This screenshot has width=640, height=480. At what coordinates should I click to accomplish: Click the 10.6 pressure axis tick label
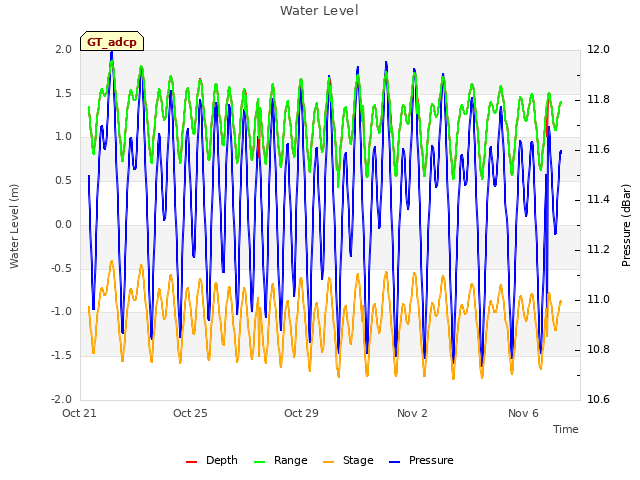pos(598,399)
